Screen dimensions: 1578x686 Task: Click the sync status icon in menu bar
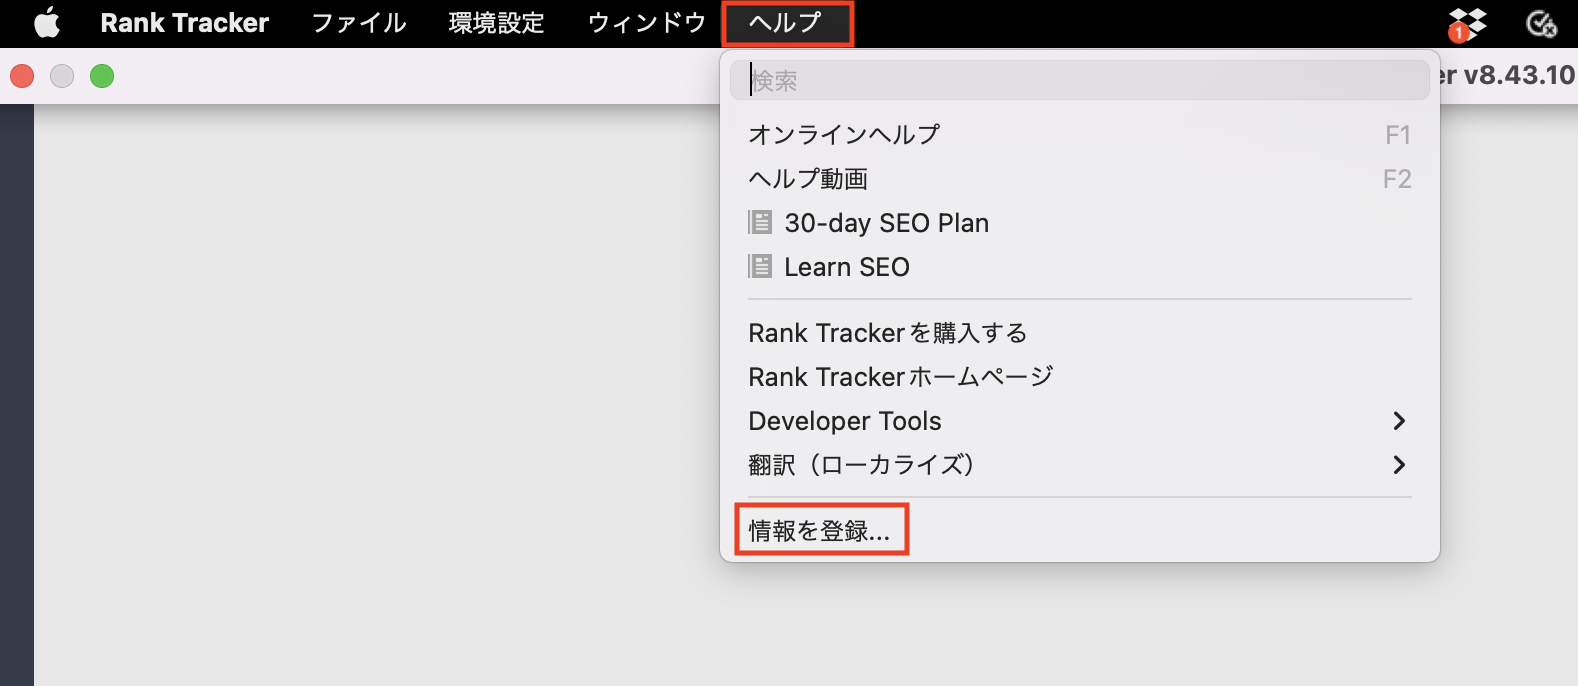point(1541,23)
